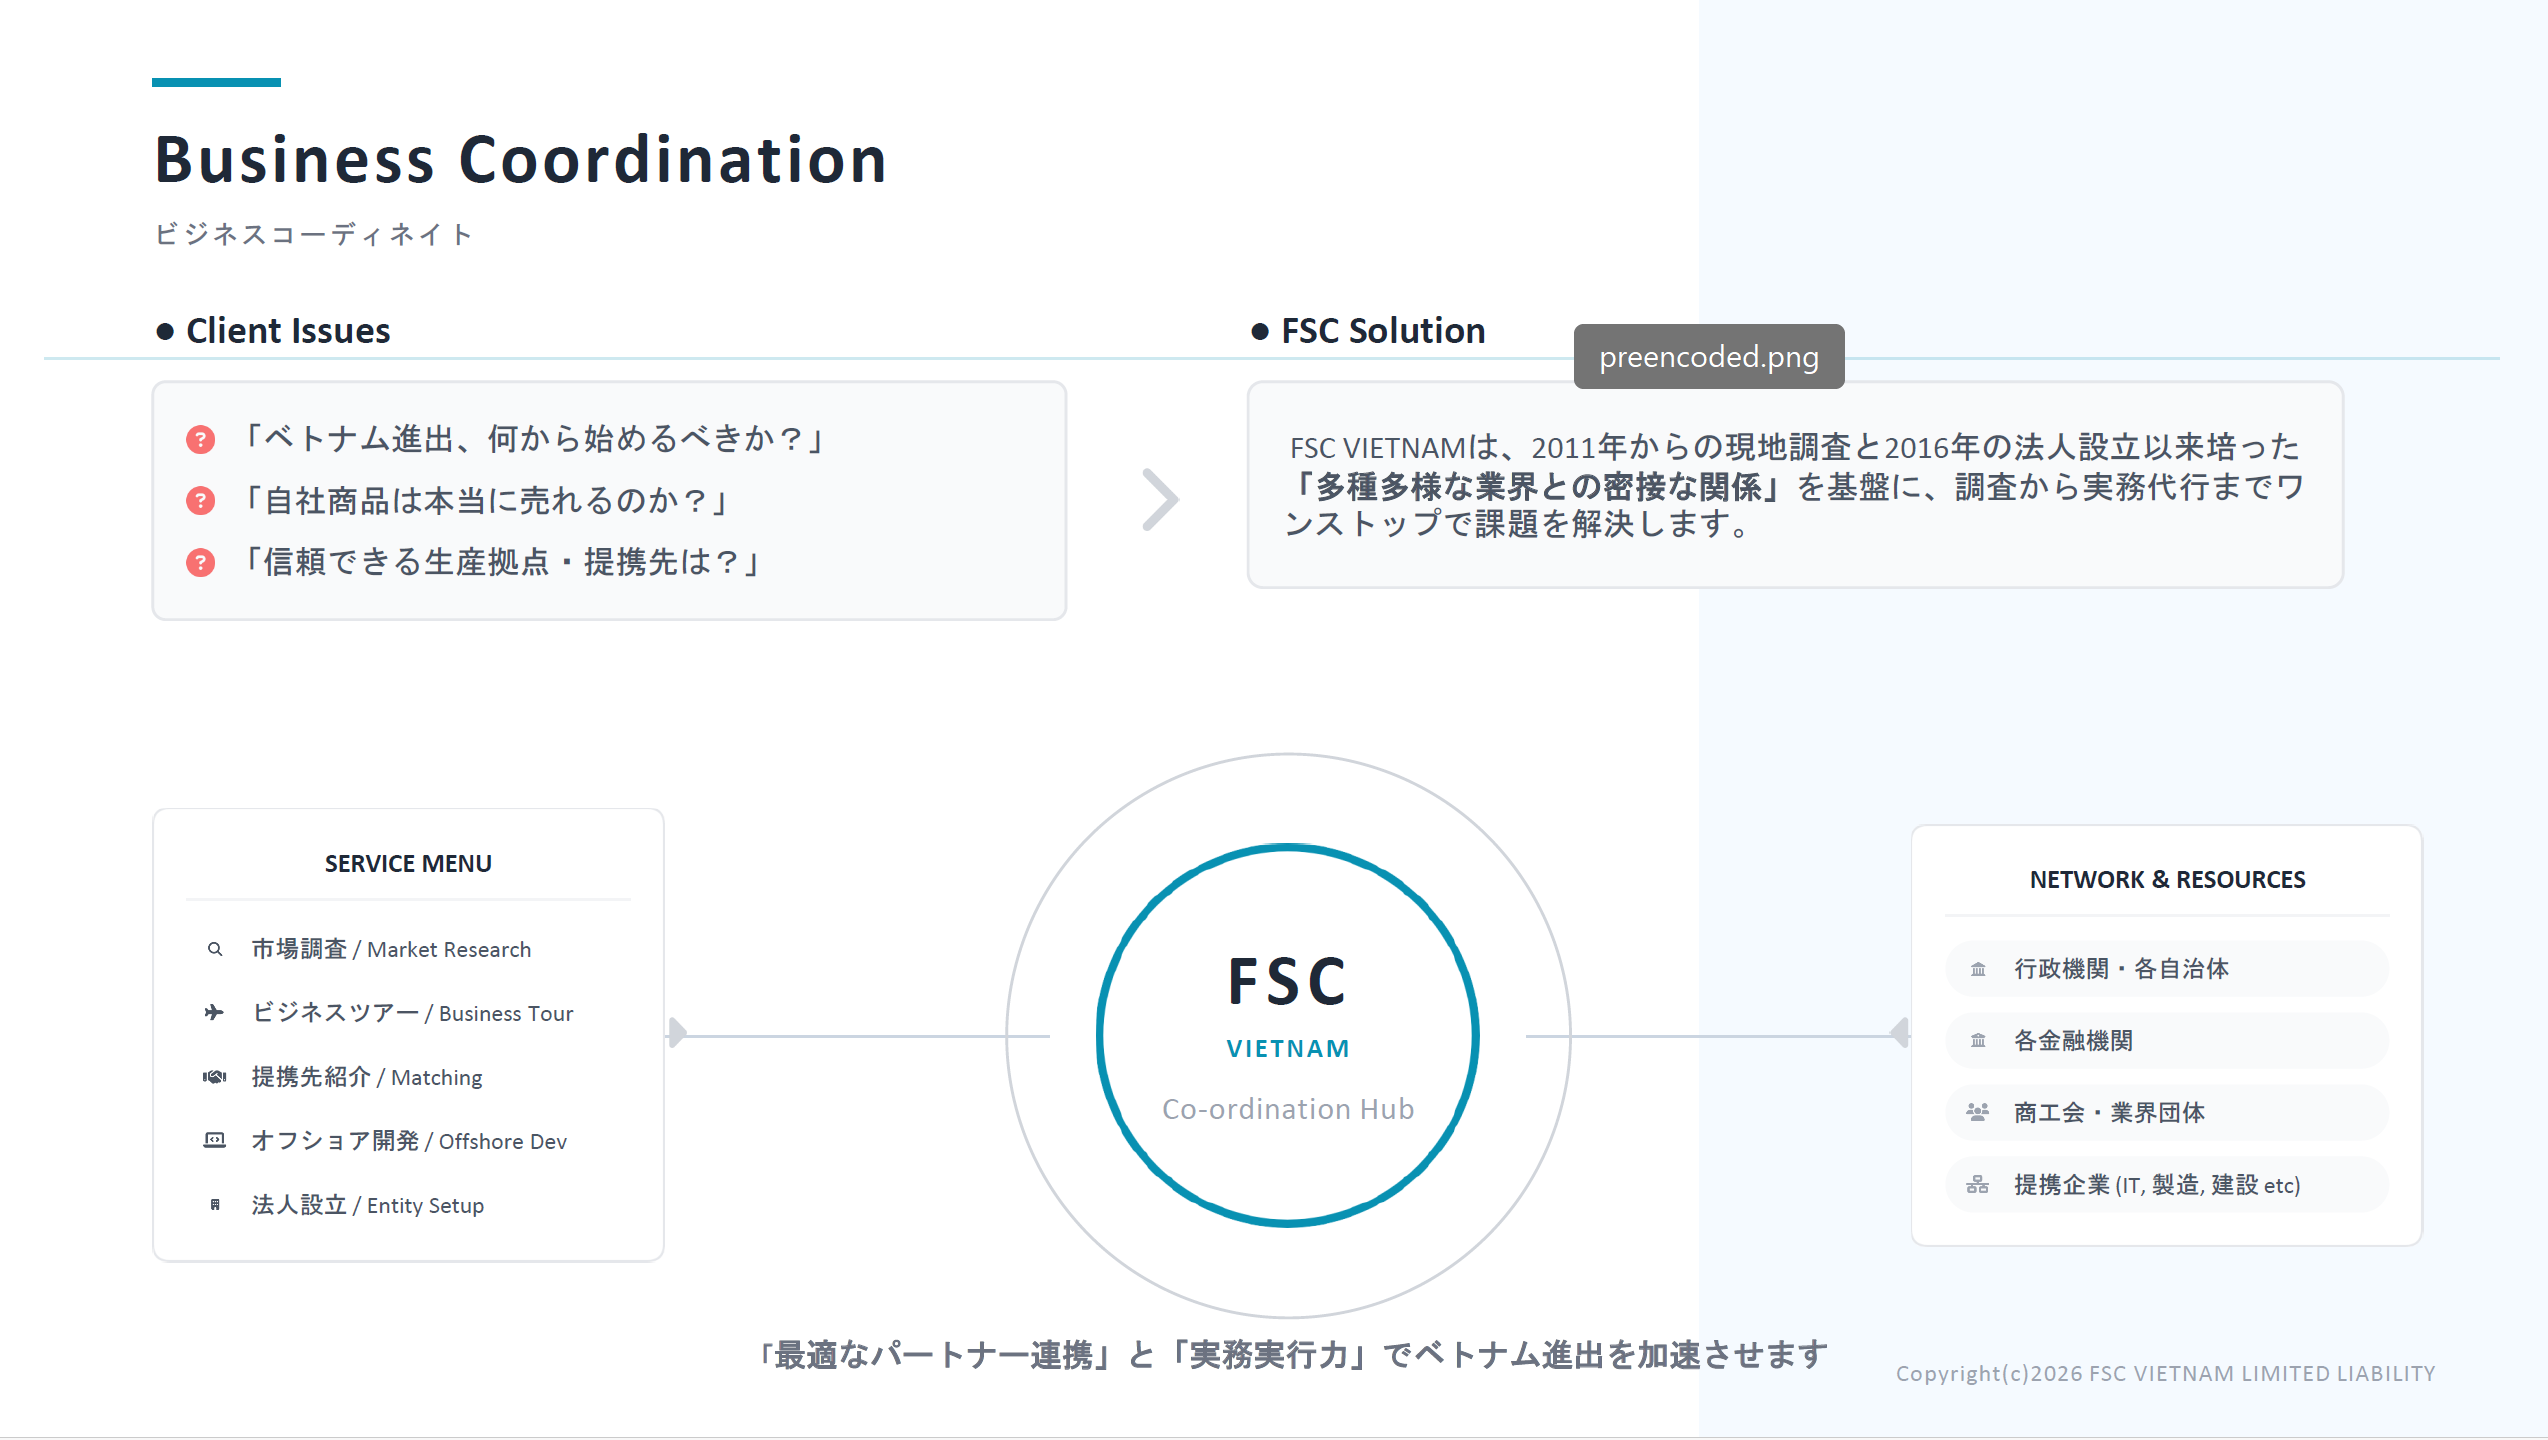This screenshot has height=1440, width=2548.
Task: Click the magnifier icon beside Market Research
Action: (x=215, y=949)
